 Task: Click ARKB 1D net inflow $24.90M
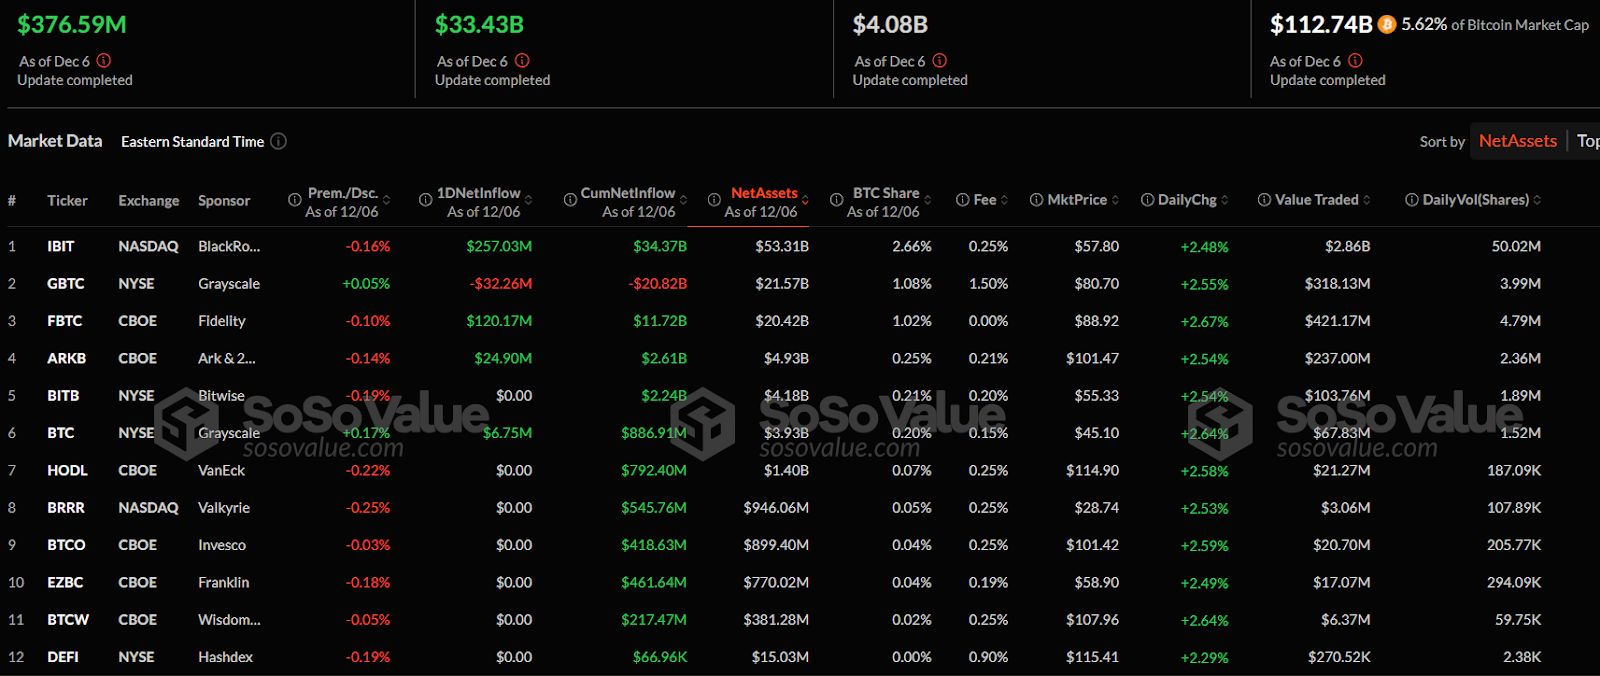[x=503, y=358]
